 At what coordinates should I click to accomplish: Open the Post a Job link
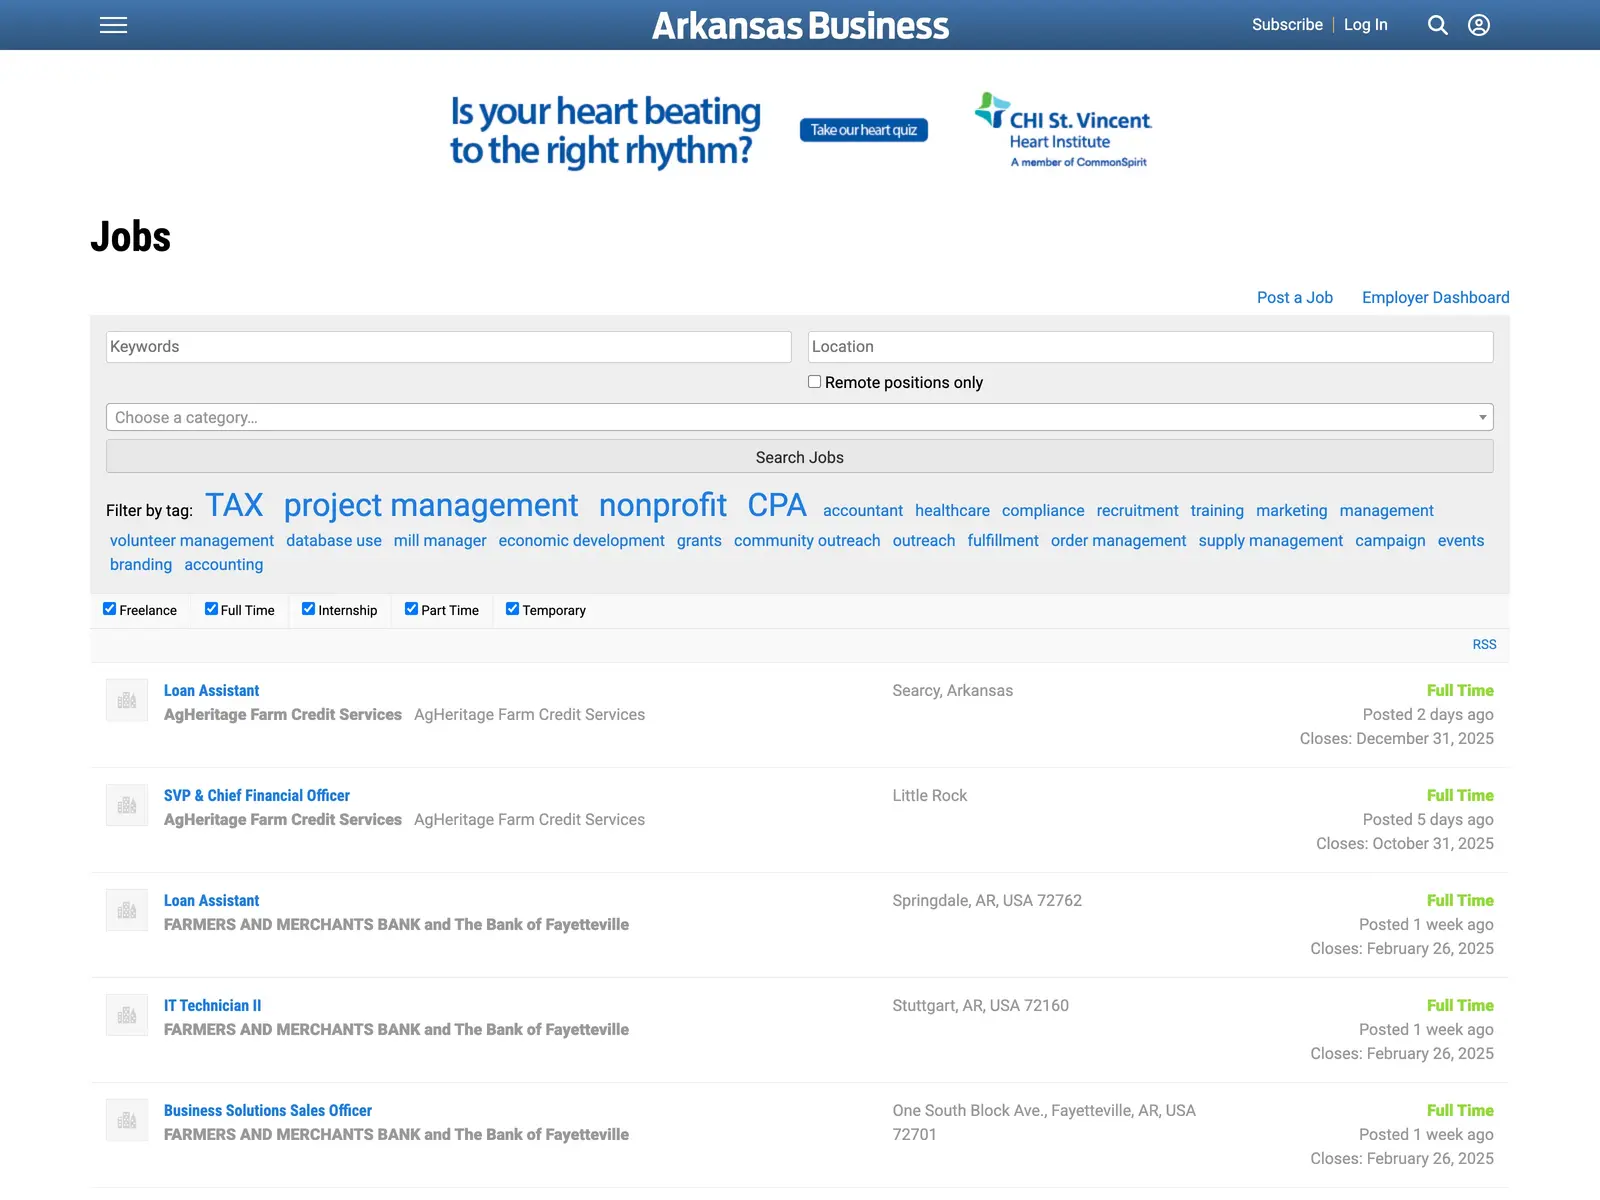click(1295, 297)
